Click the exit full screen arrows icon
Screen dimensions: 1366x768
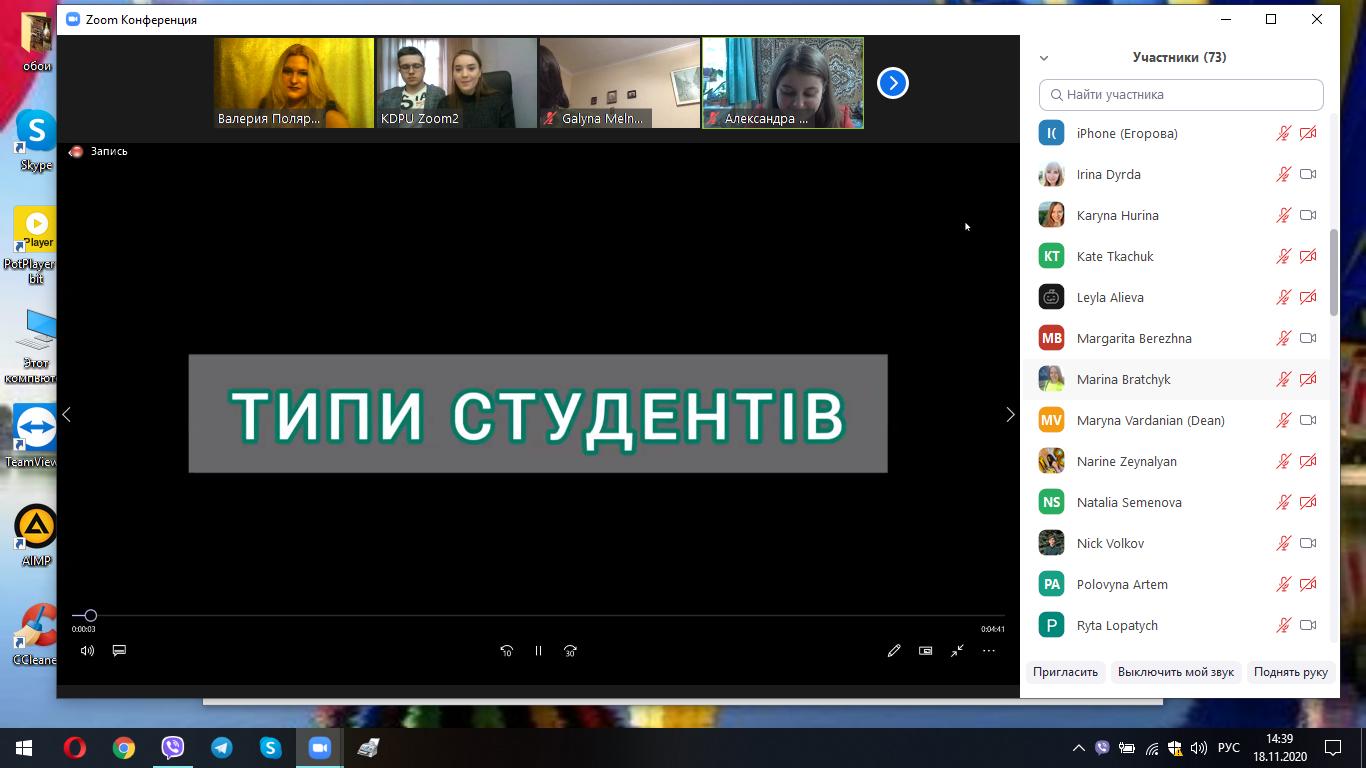coord(957,651)
